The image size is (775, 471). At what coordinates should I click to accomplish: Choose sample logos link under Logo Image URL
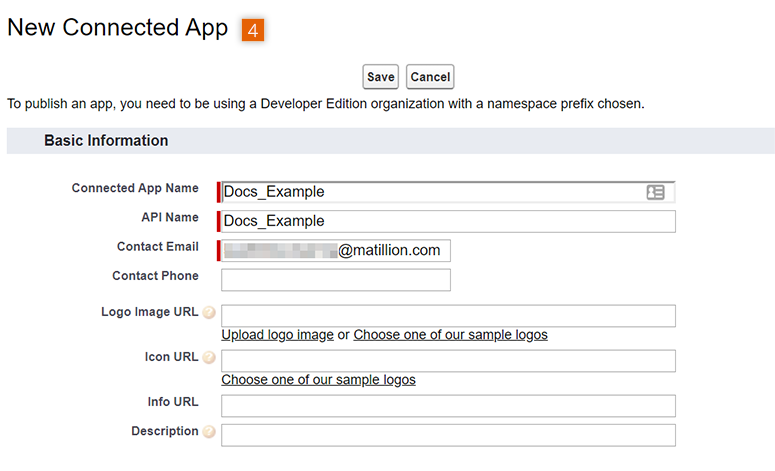[x=450, y=335]
